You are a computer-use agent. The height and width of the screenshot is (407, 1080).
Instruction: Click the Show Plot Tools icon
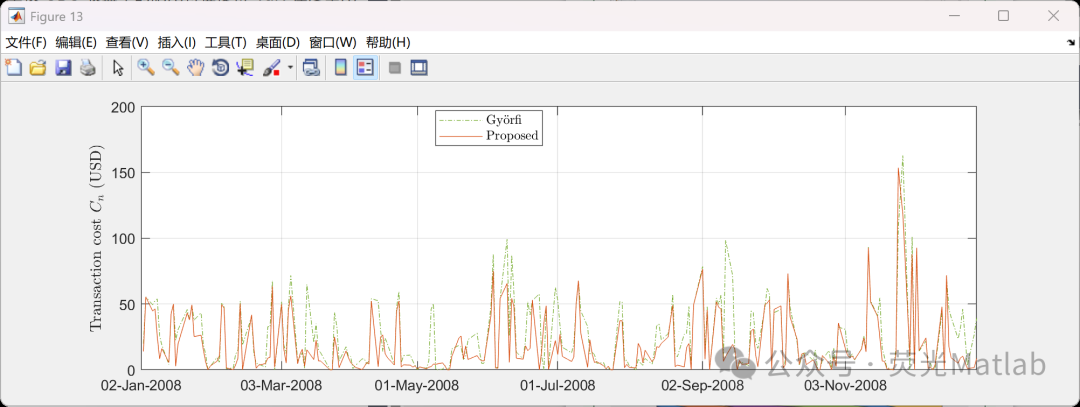tap(419, 67)
